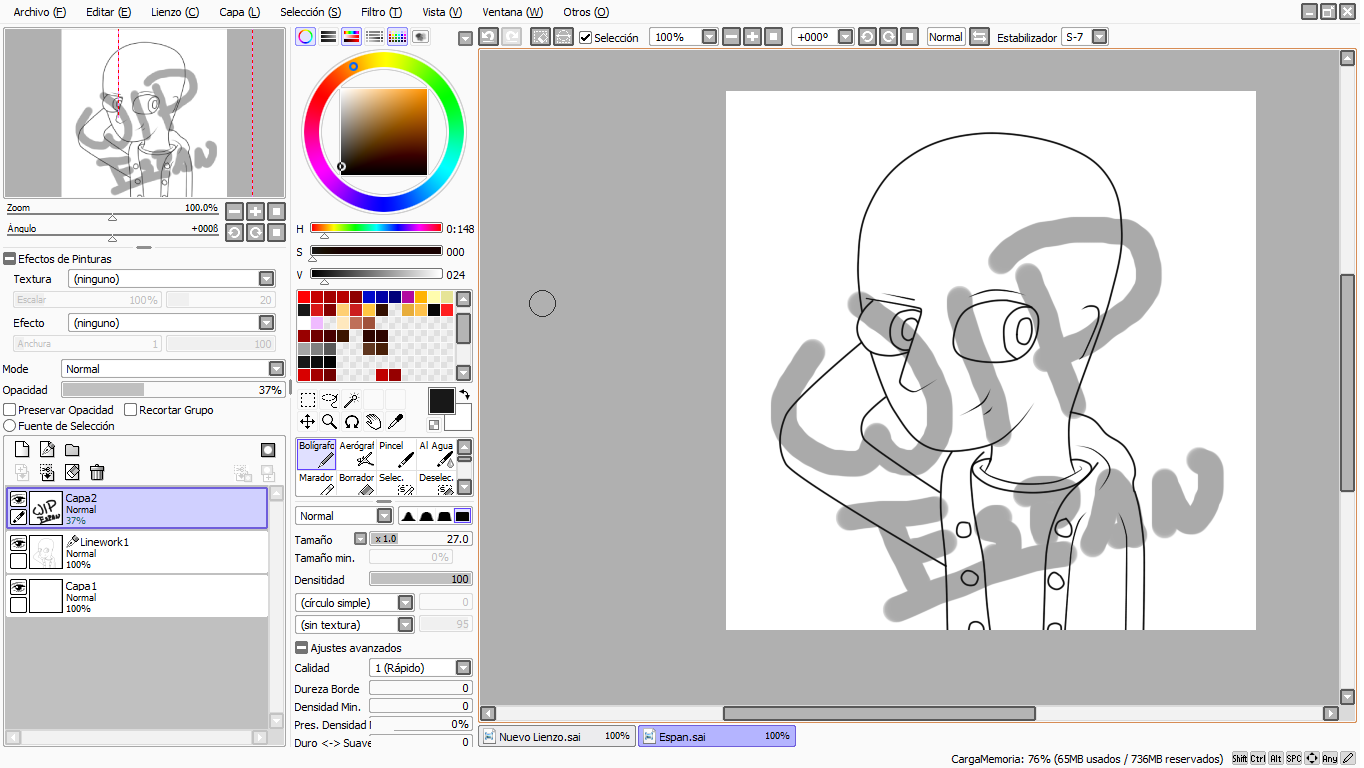The height and width of the screenshot is (768, 1364).
Task: Click the Normal view button in toolbar
Action: coord(945,37)
